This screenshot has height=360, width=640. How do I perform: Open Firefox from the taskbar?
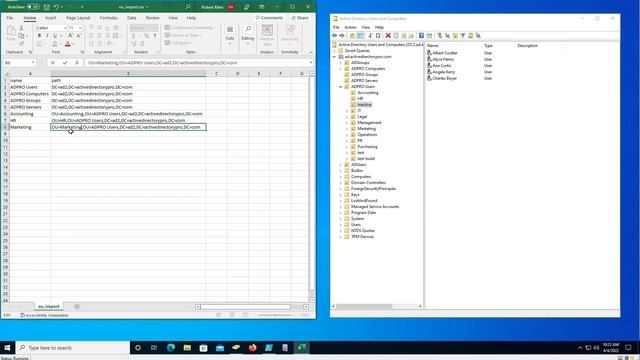pyautogui.click(x=253, y=348)
